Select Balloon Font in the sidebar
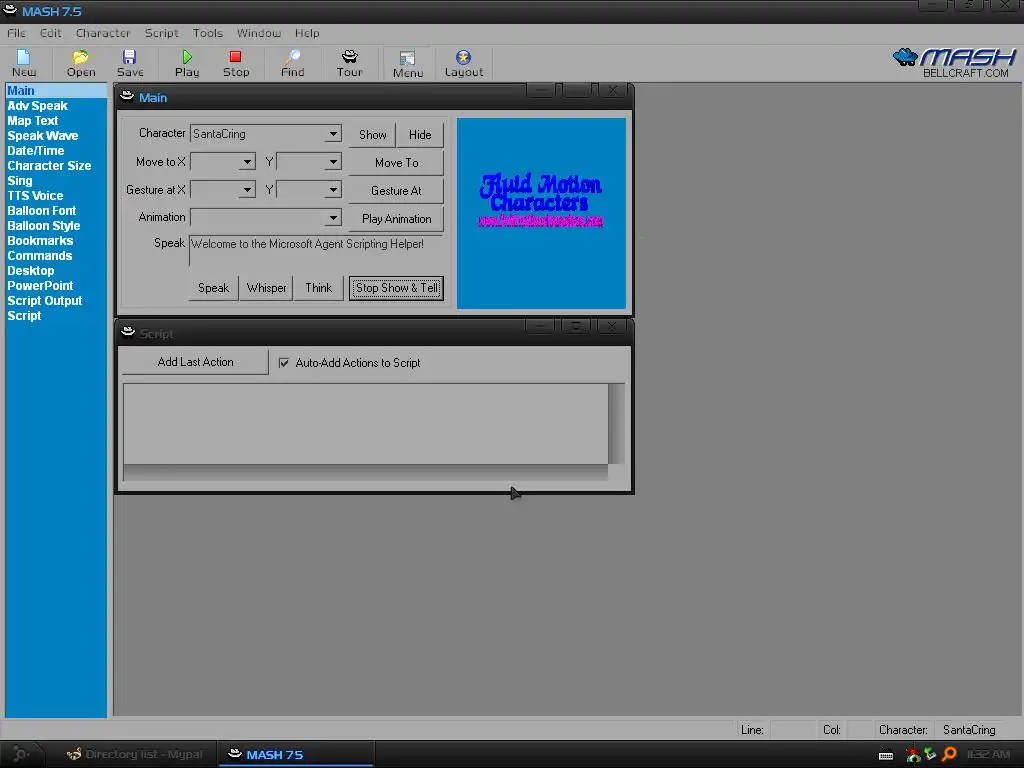 tap(42, 211)
